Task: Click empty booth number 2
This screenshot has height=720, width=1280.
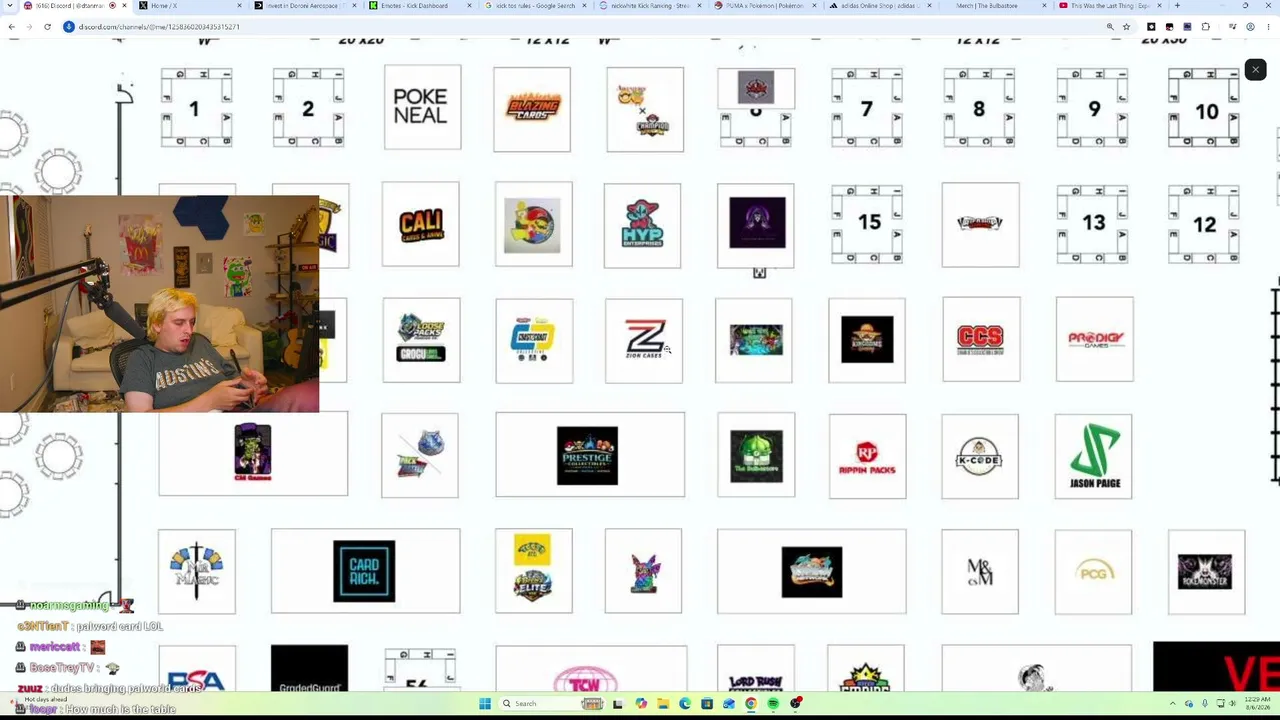Action: (308, 108)
